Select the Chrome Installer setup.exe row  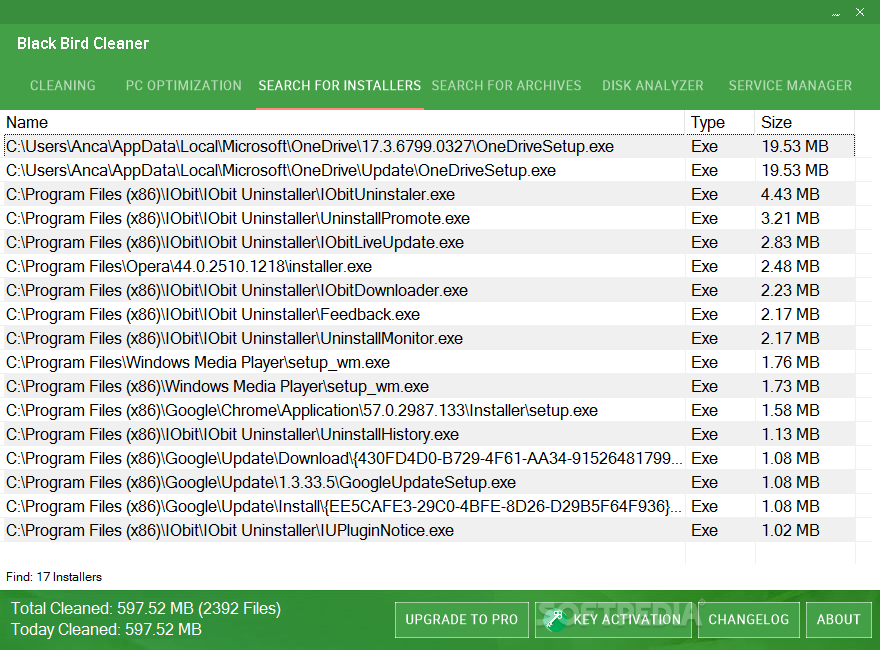point(429,411)
